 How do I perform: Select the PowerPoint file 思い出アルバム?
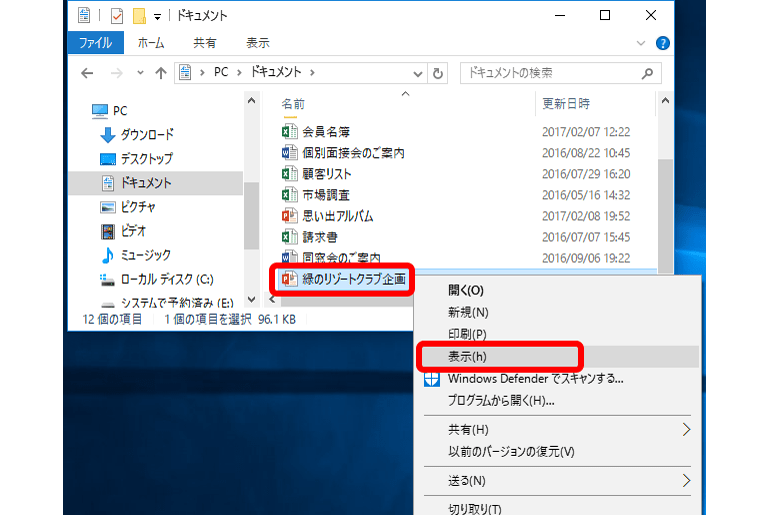(x=327, y=216)
